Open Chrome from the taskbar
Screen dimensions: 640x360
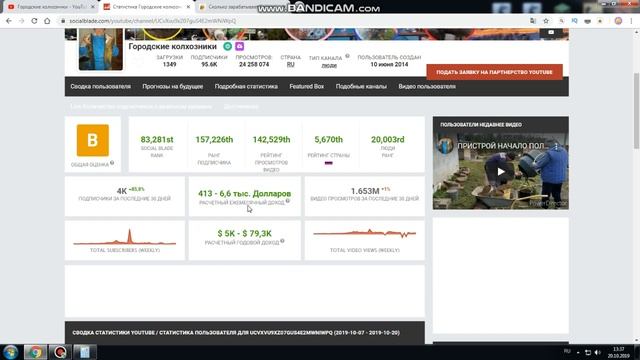pyautogui.click(x=35, y=352)
